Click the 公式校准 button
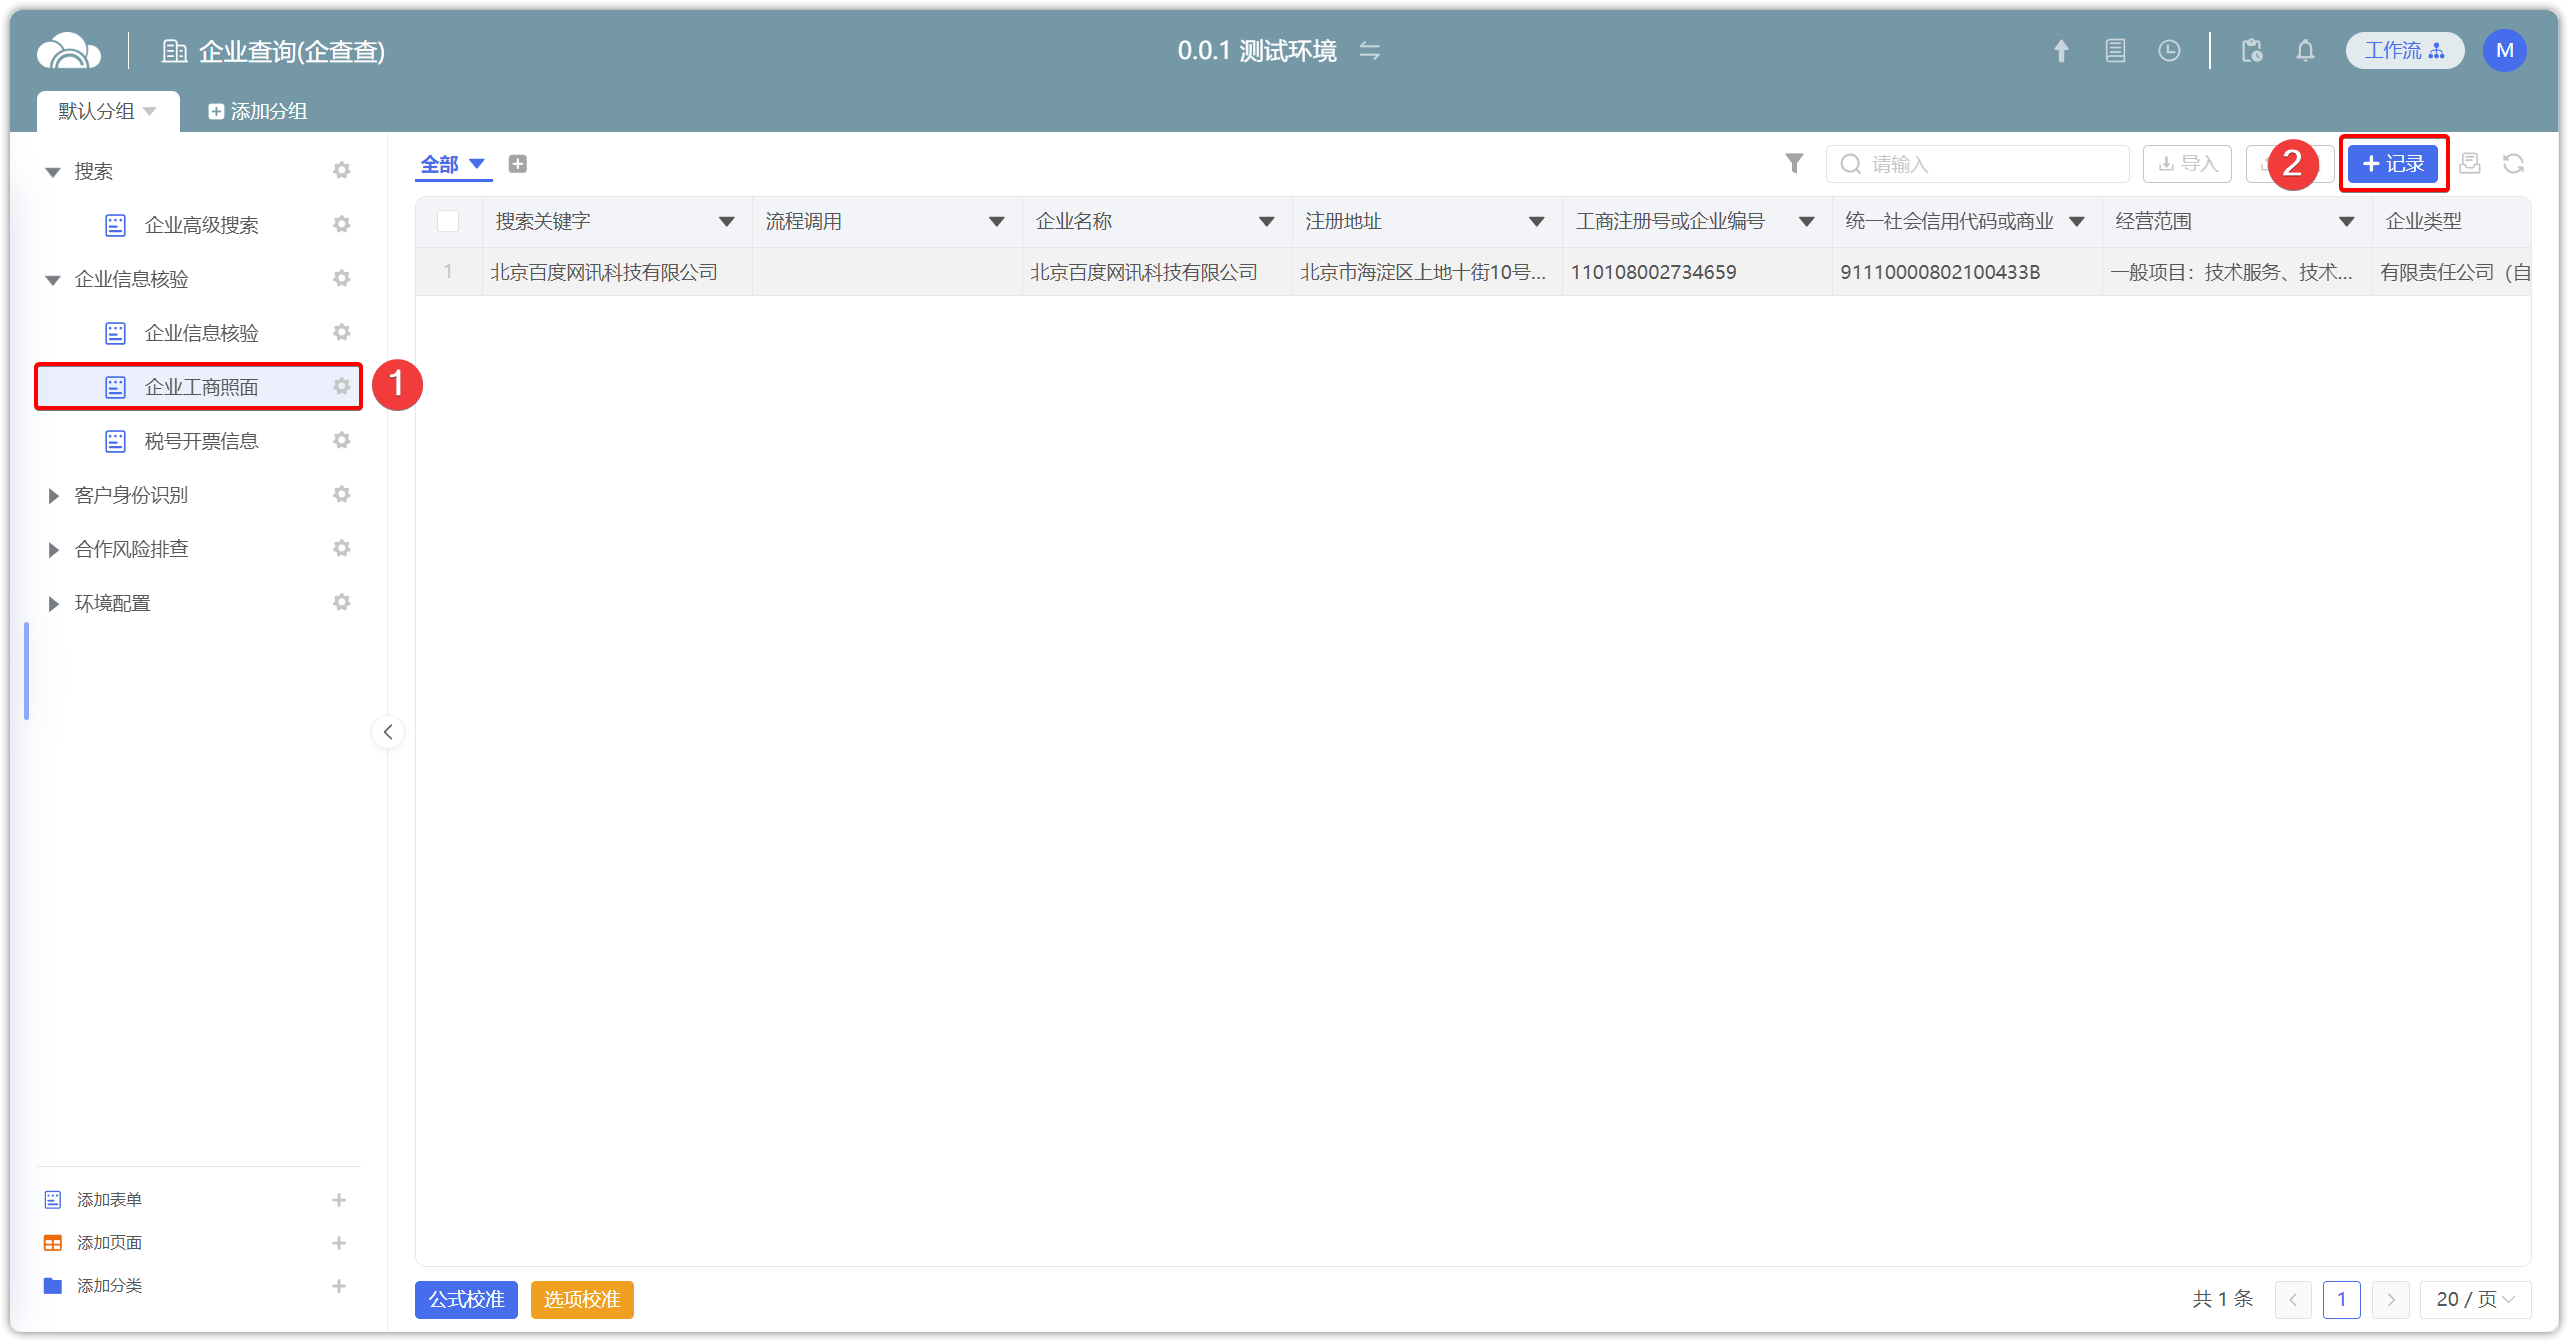 [466, 1299]
